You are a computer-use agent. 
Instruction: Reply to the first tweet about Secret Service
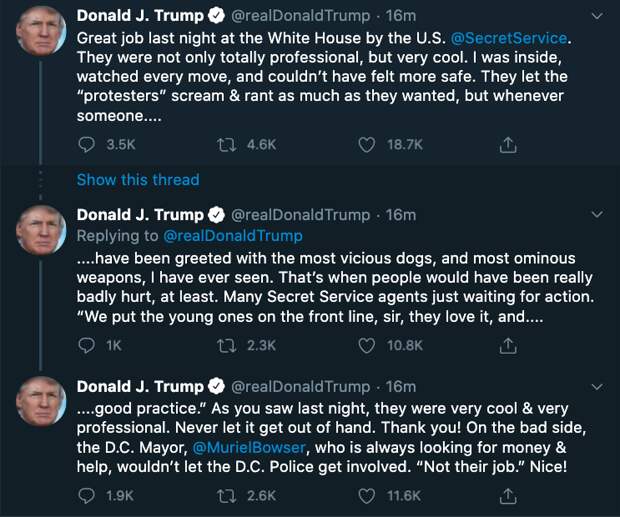point(87,145)
